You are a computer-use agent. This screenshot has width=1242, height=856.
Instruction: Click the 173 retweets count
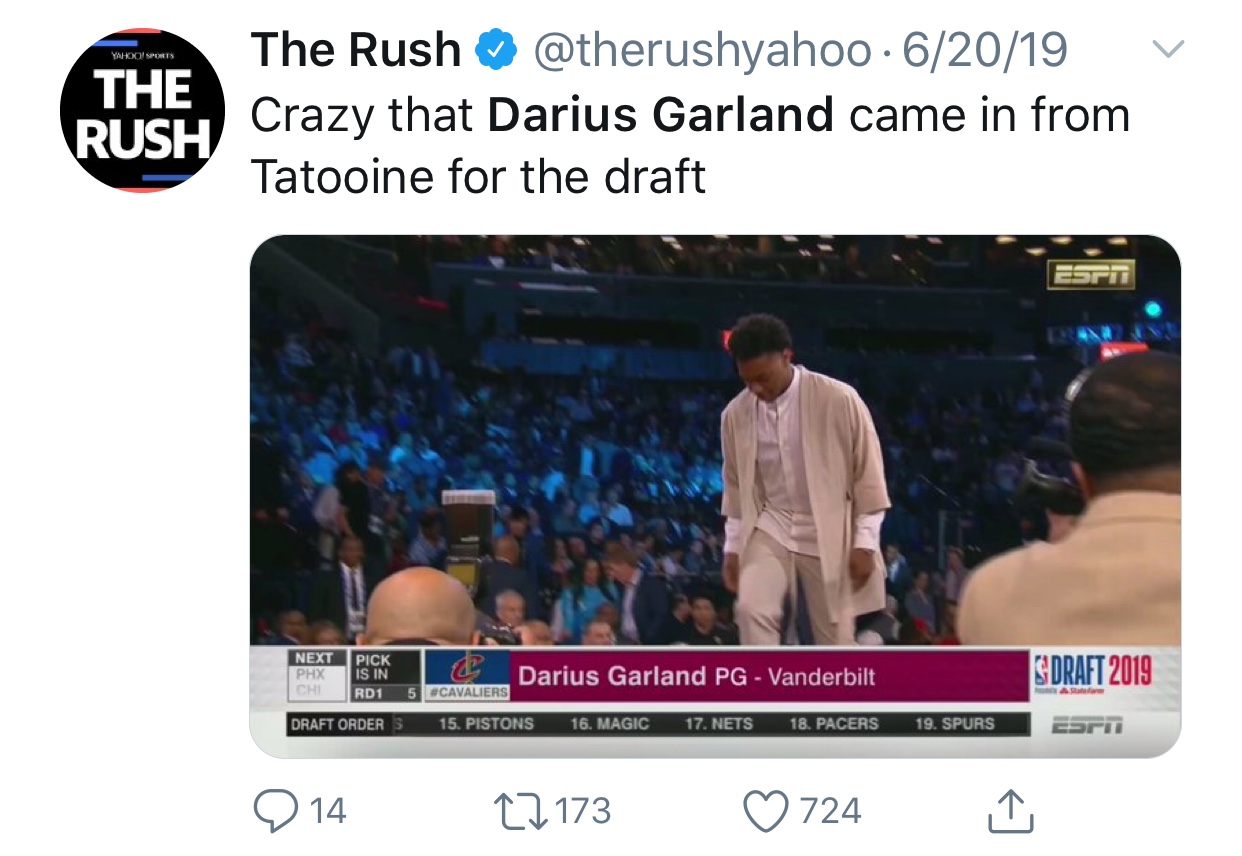[583, 811]
